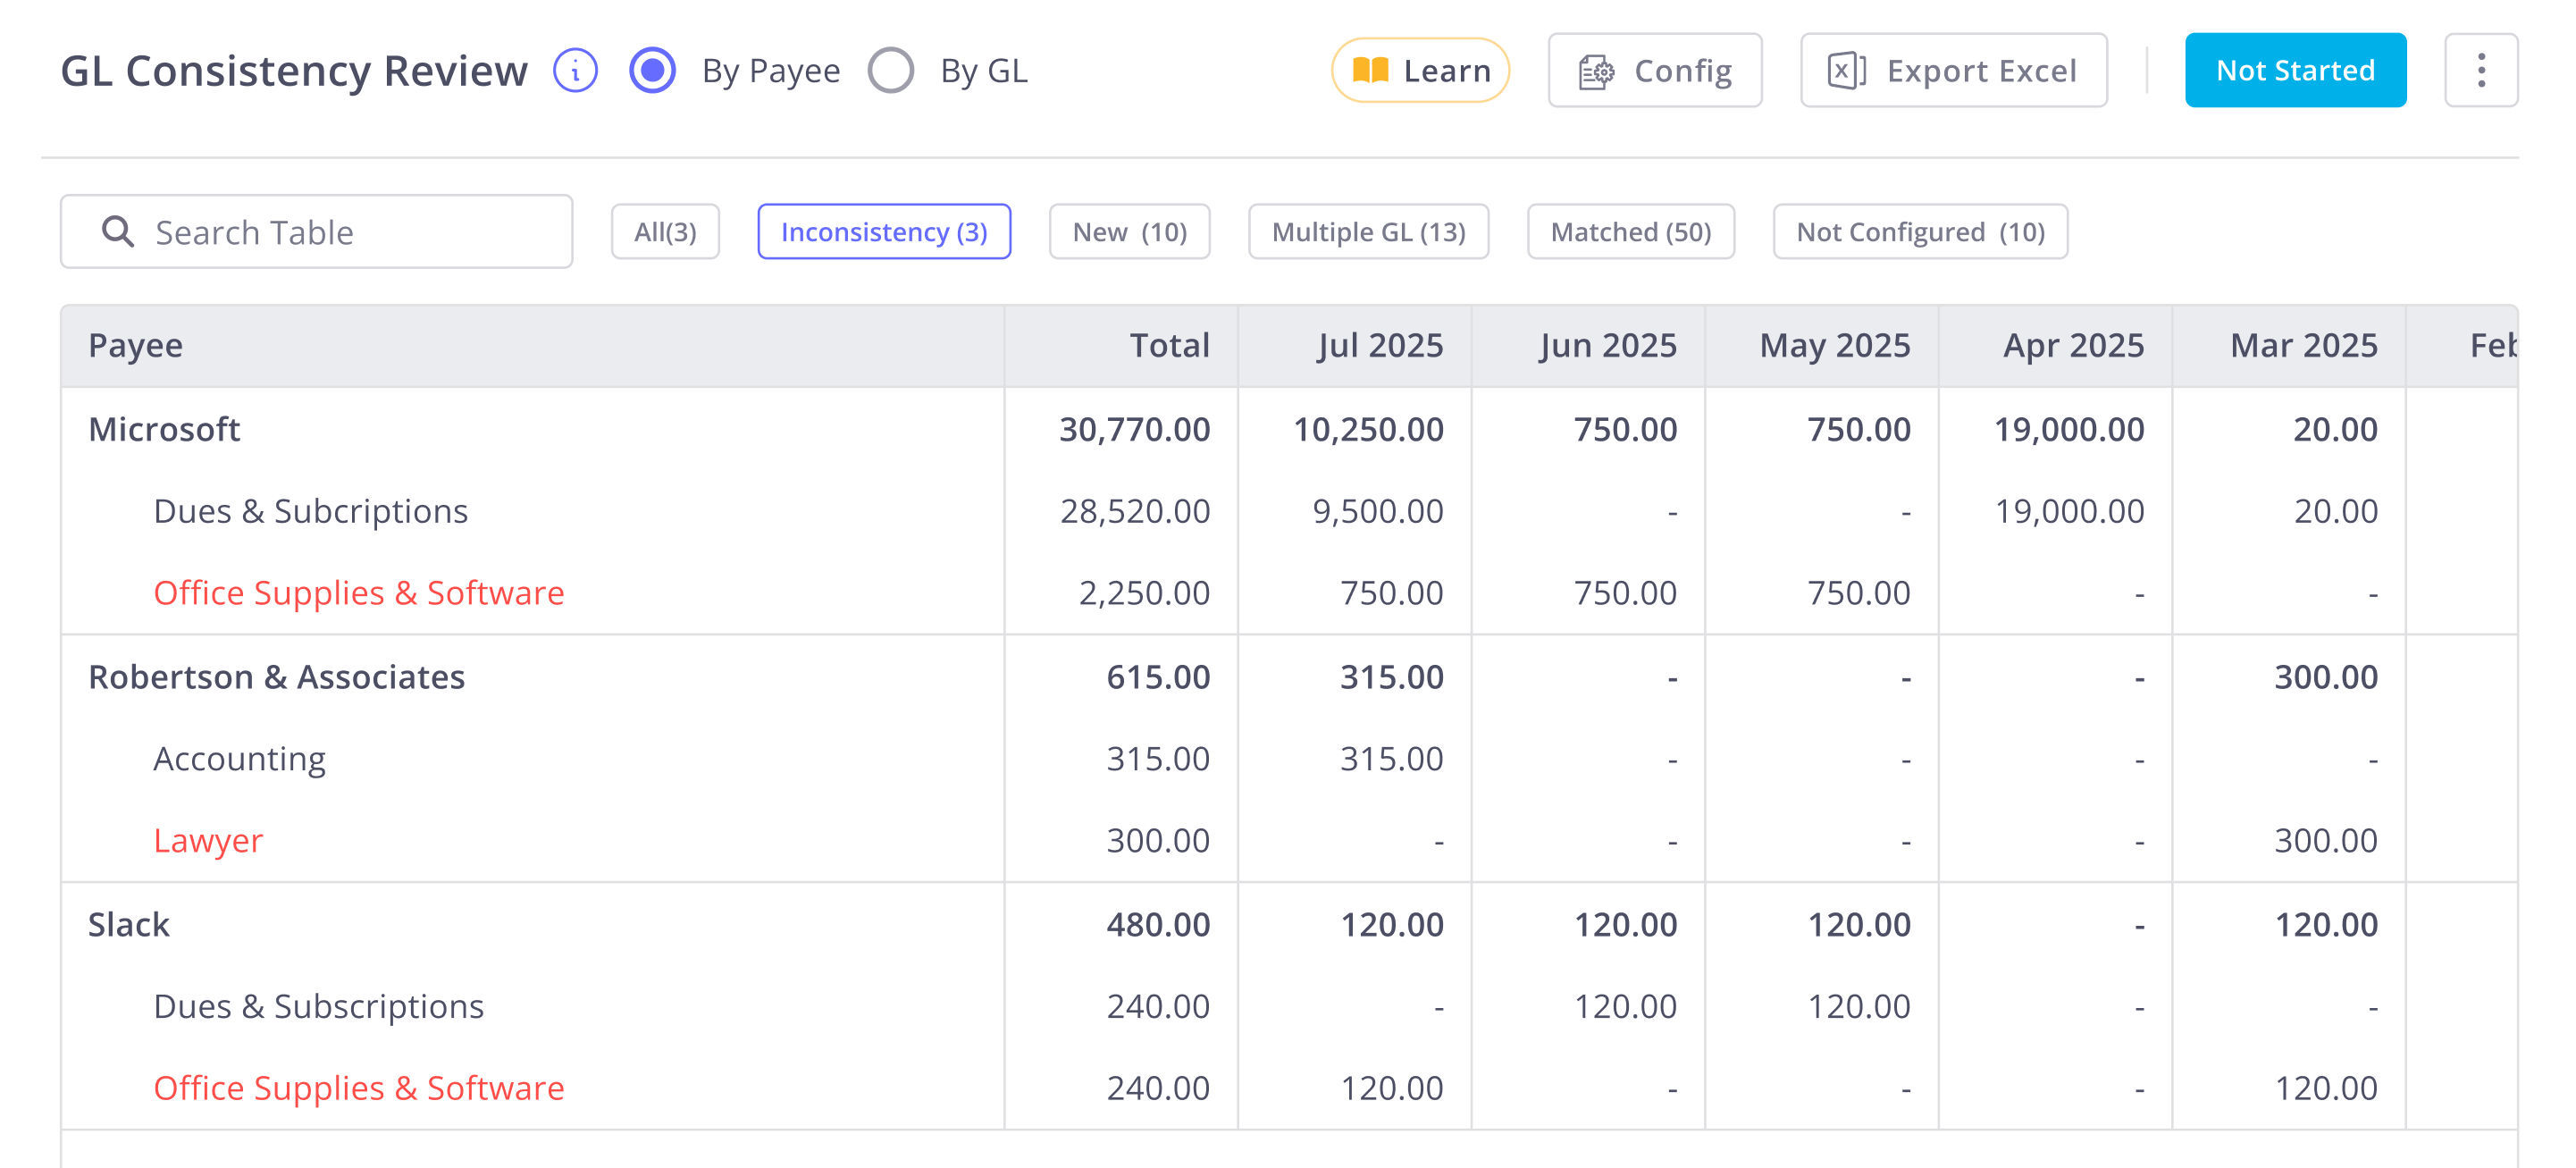The width and height of the screenshot is (2576, 1168).
Task: Select the By Payee radio button
Action: click(652, 71)
